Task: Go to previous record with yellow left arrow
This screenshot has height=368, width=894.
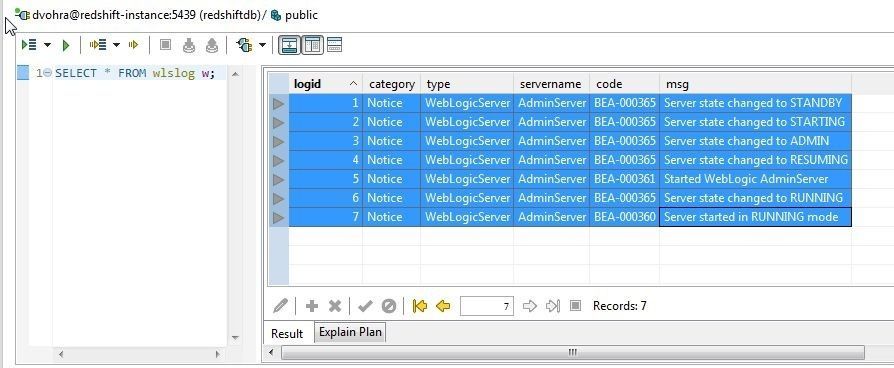Action: (443, 306)
